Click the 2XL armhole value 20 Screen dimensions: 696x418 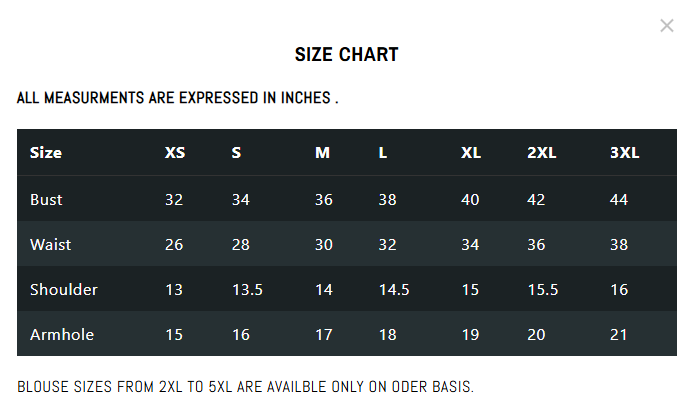point(536,335)
